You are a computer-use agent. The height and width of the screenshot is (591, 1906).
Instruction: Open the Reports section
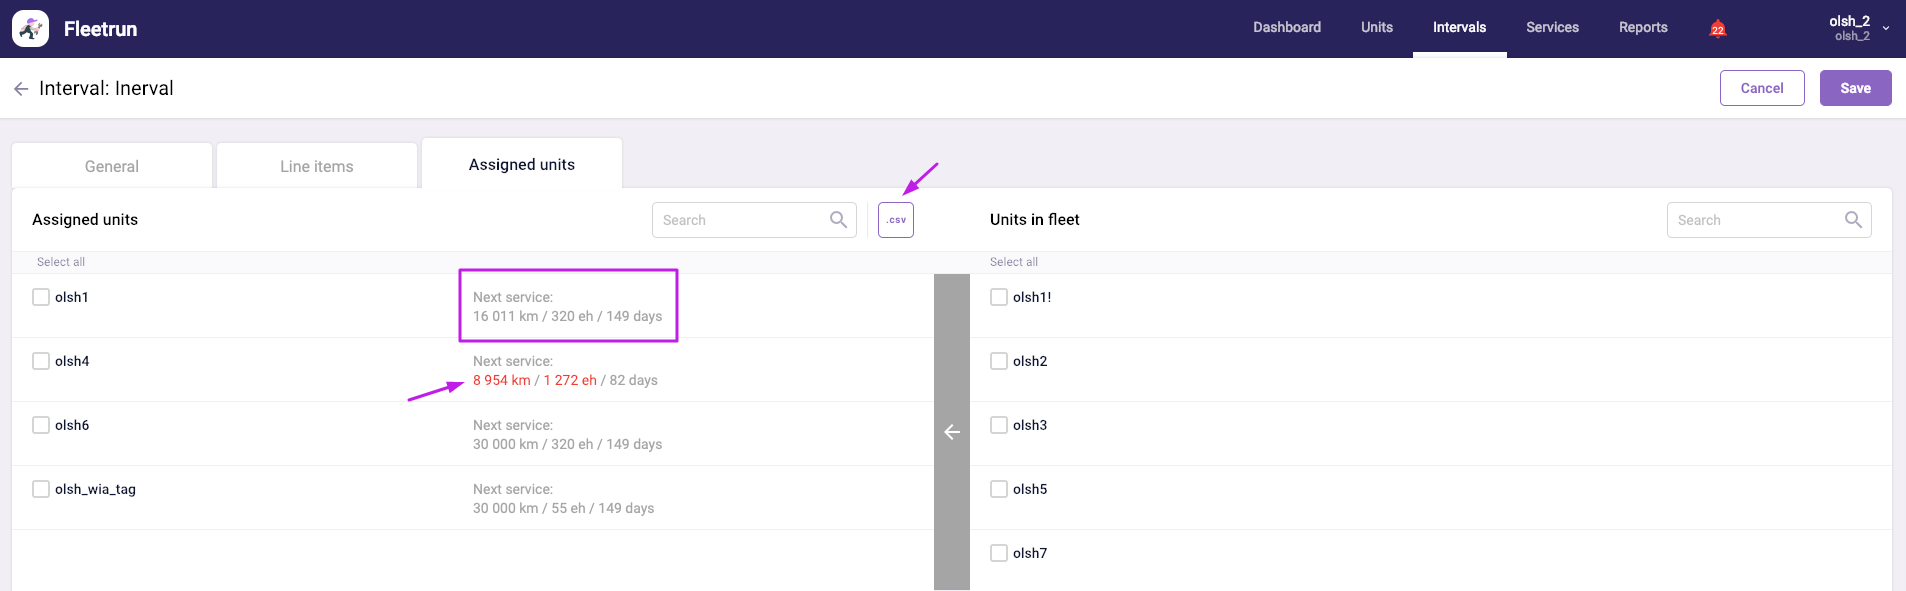pyautogui.click(x=1642, y=28)
